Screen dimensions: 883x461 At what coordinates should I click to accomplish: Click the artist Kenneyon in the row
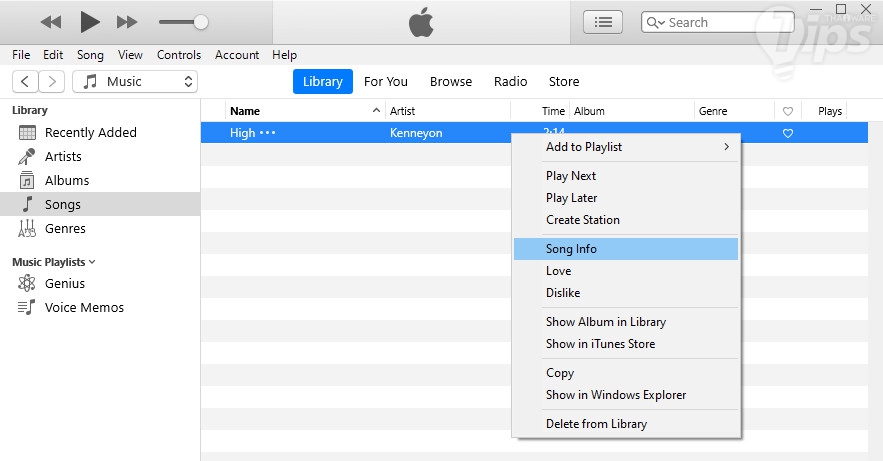point(416,133)
